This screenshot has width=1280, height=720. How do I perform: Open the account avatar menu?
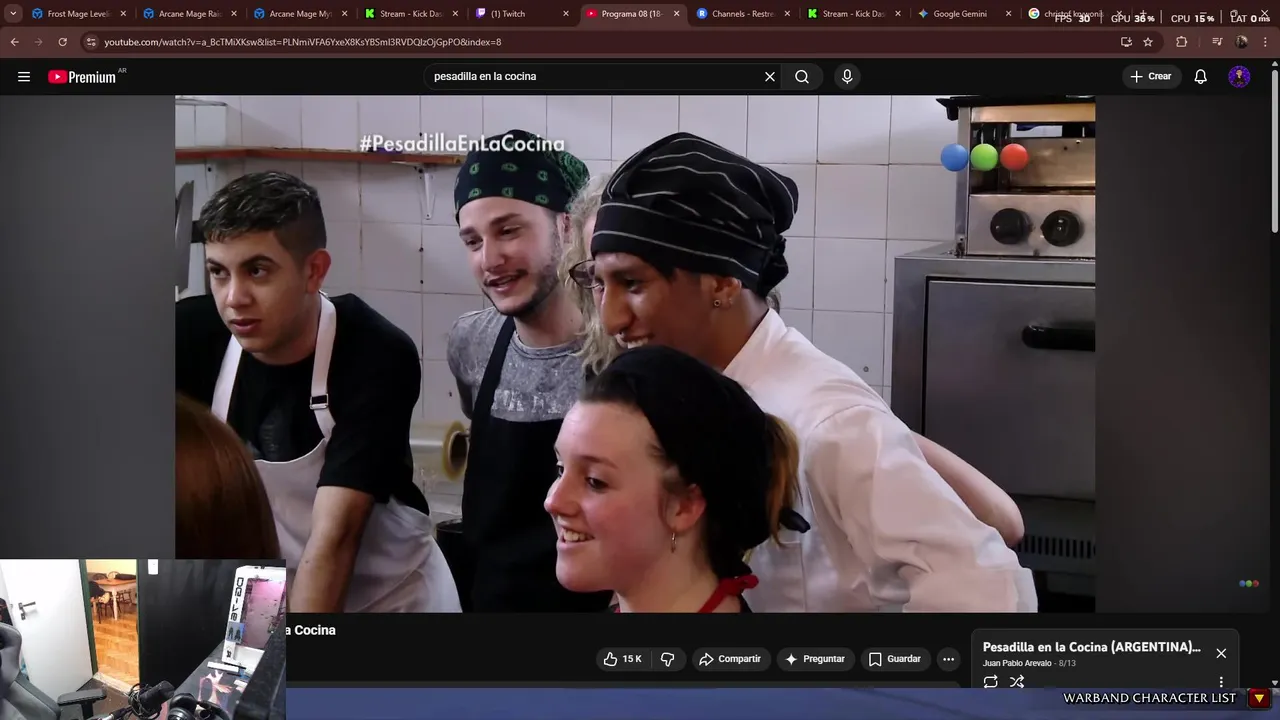click(x=1239, y=77)
